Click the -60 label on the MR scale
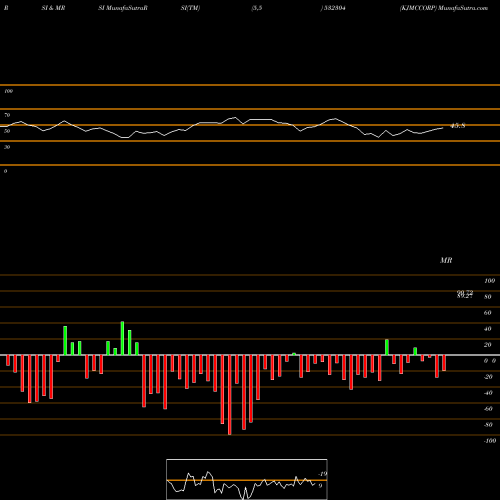 [x=488, y=409]
